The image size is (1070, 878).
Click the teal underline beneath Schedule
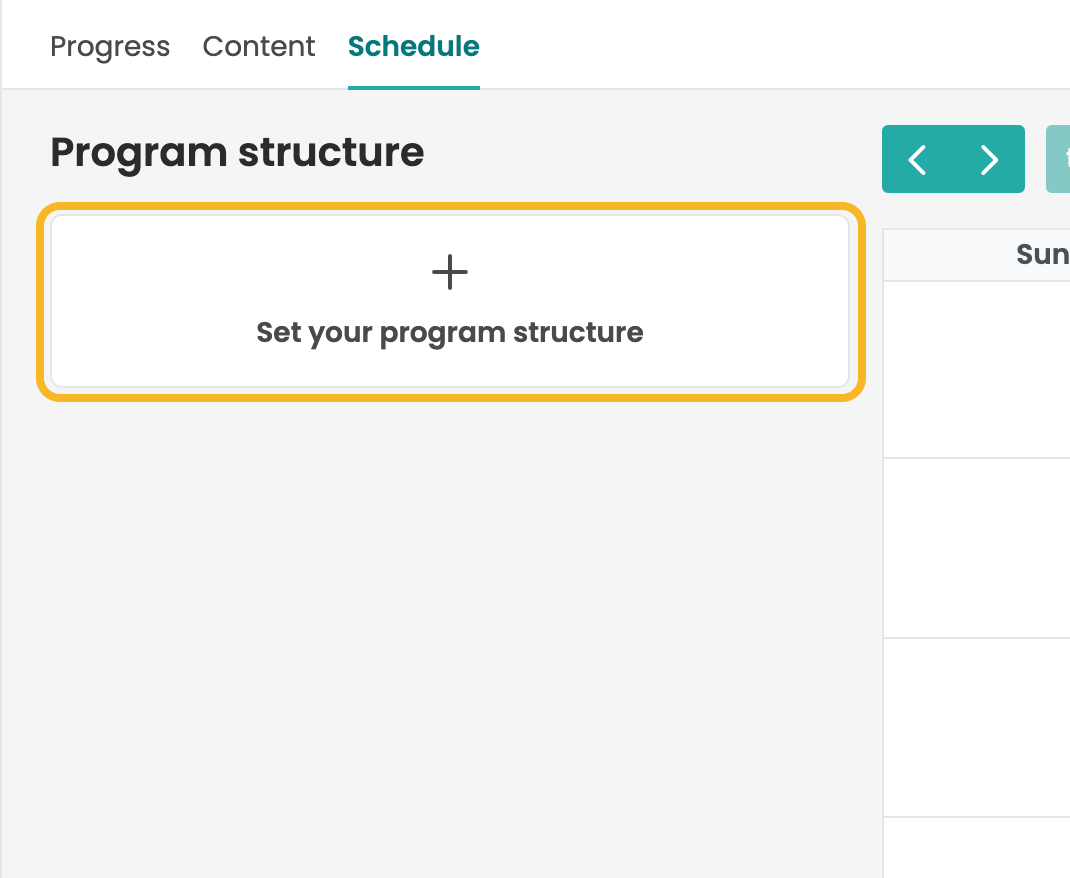tap(414, 88)
